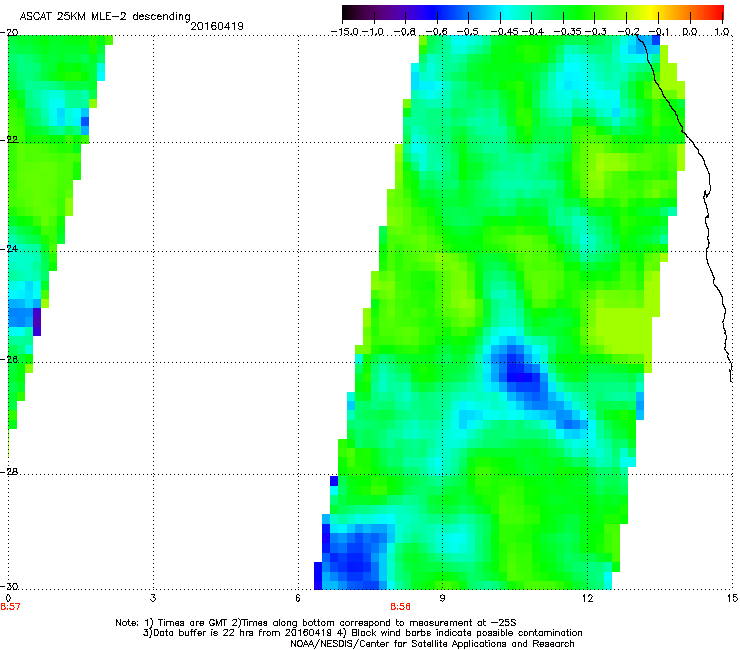Click the plot title 'ASCAT 25KM MLE-2 descending'

pyautogui.click(x=105, y=16)
